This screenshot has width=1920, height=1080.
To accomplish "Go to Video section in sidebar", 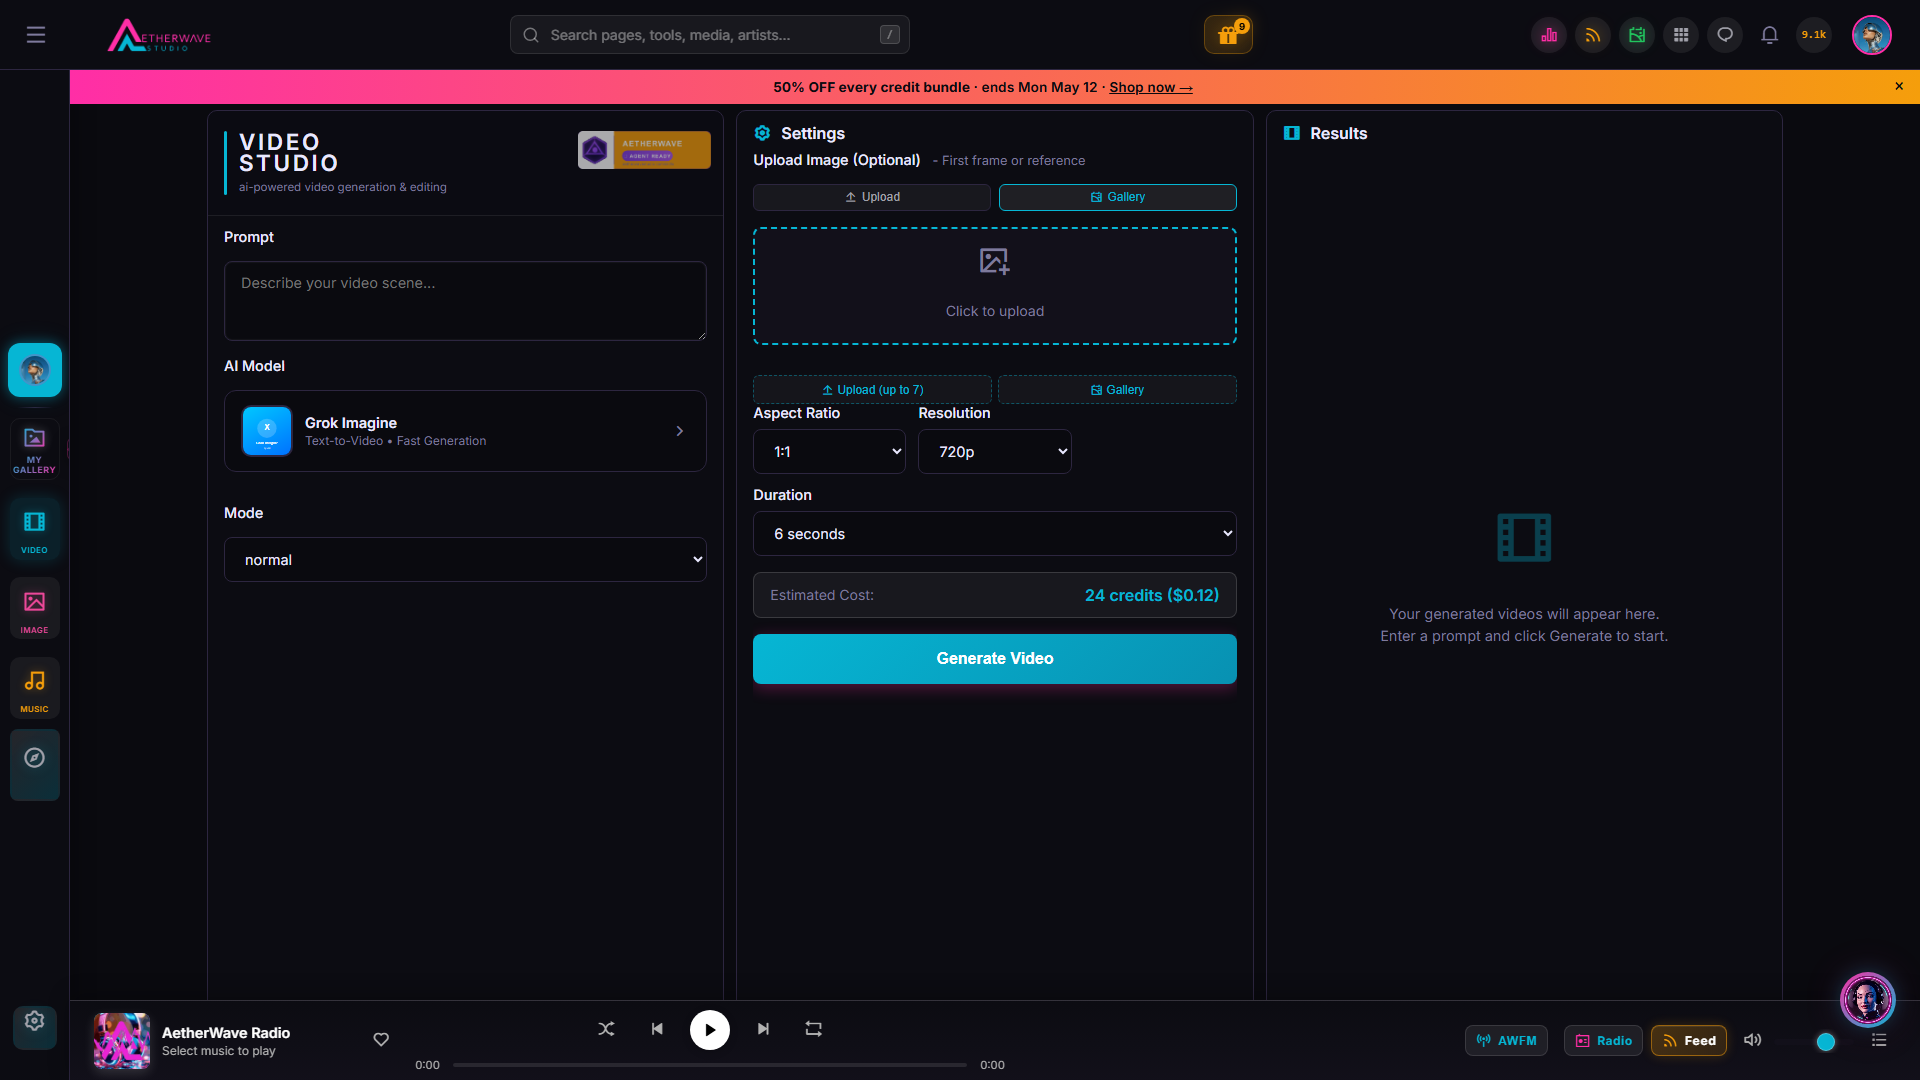I will (x=35, y=530).
